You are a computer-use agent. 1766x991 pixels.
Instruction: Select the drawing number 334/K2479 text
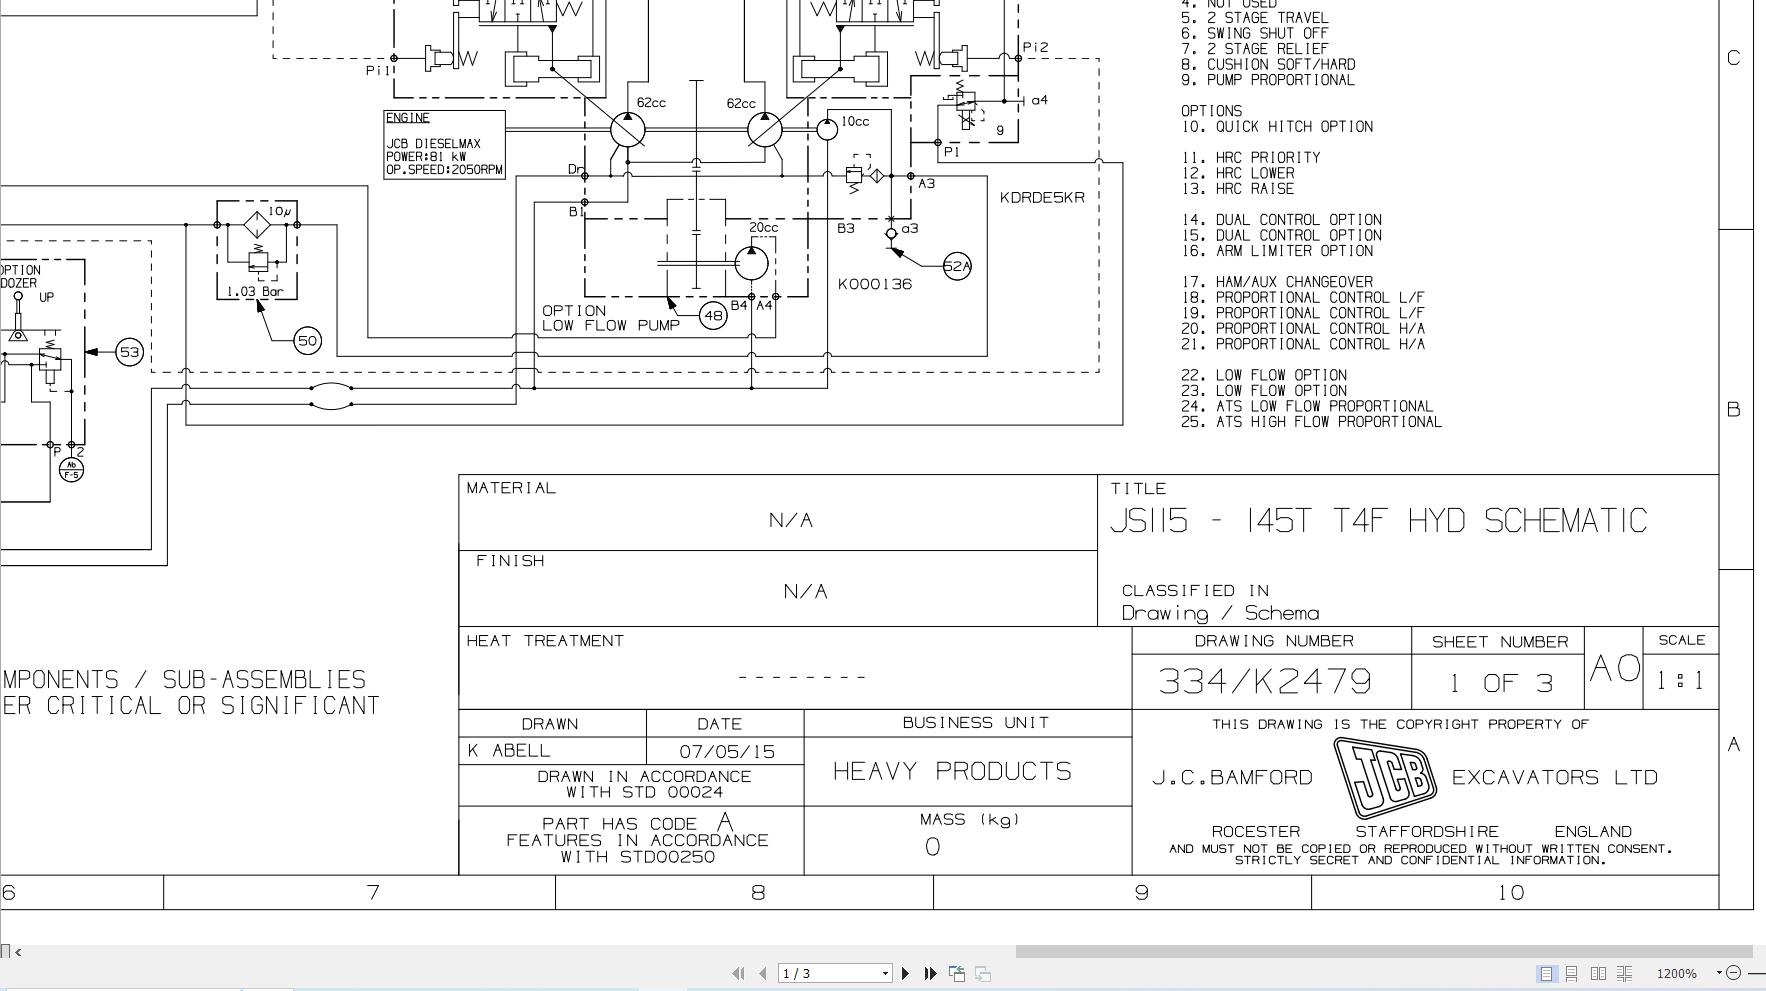point(1266,679)
